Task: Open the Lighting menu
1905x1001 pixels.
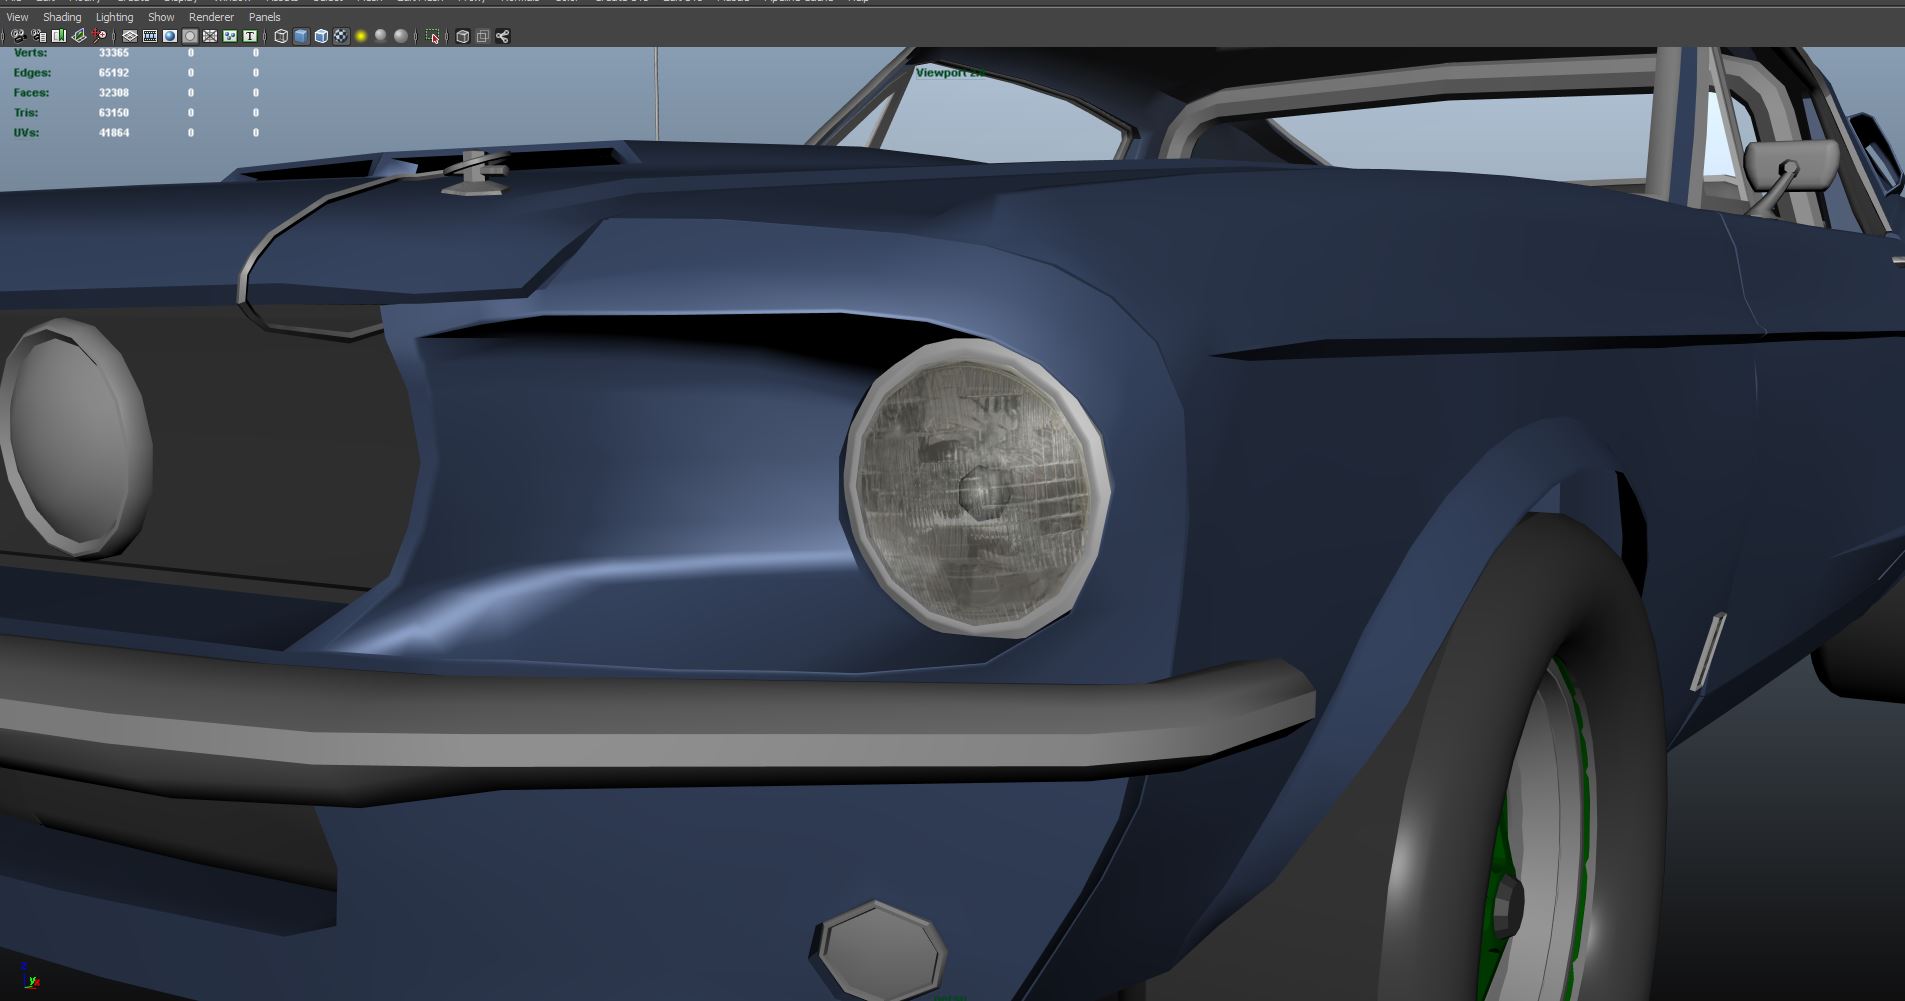Action: (x=114, y=17)
